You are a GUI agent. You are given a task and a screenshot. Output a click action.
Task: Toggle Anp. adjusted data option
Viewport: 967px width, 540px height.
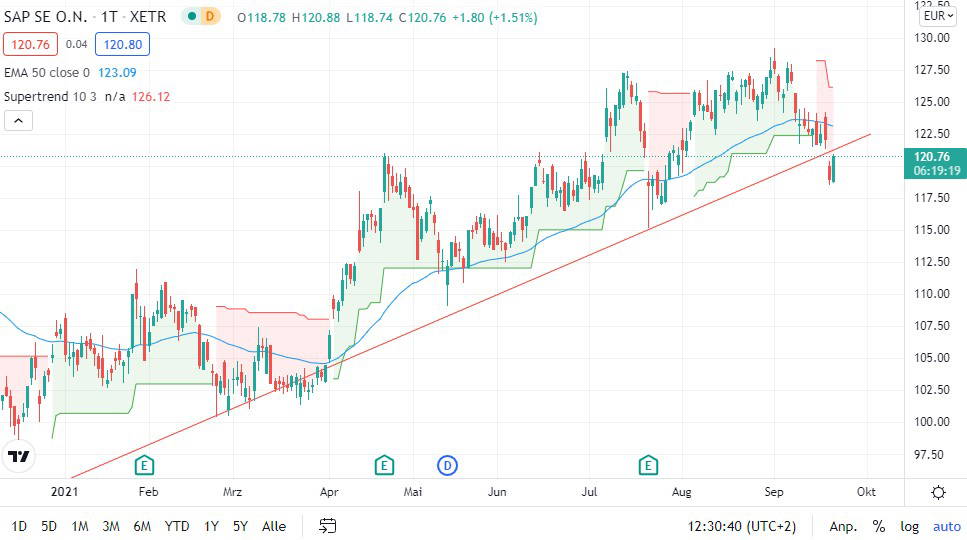(x=843, y=526)
